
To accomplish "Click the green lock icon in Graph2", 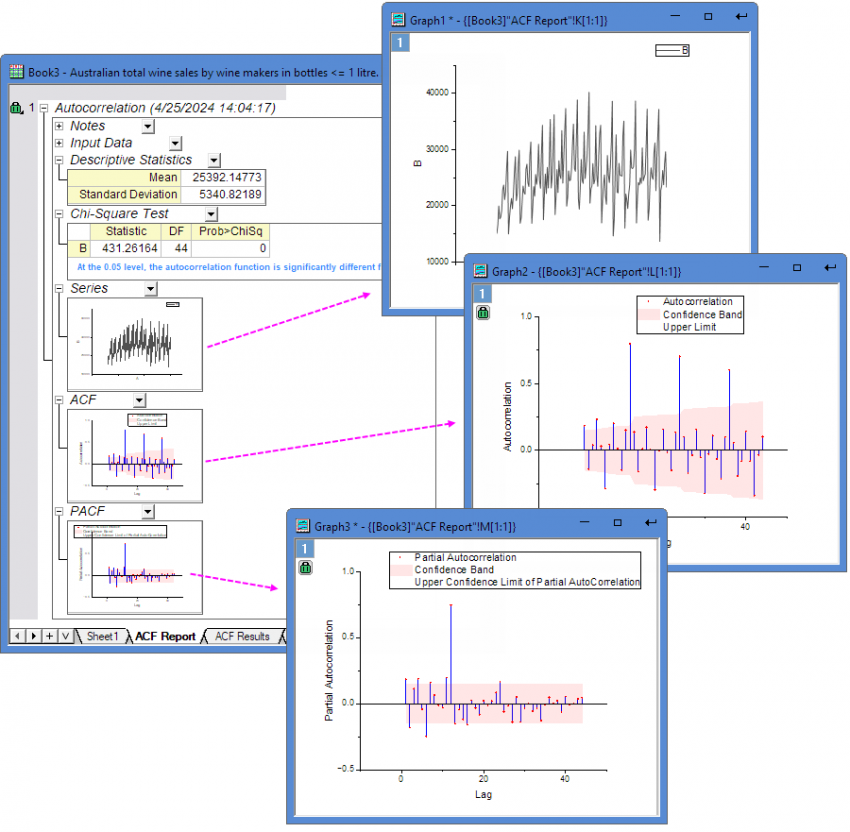I will tap(483, 313).
